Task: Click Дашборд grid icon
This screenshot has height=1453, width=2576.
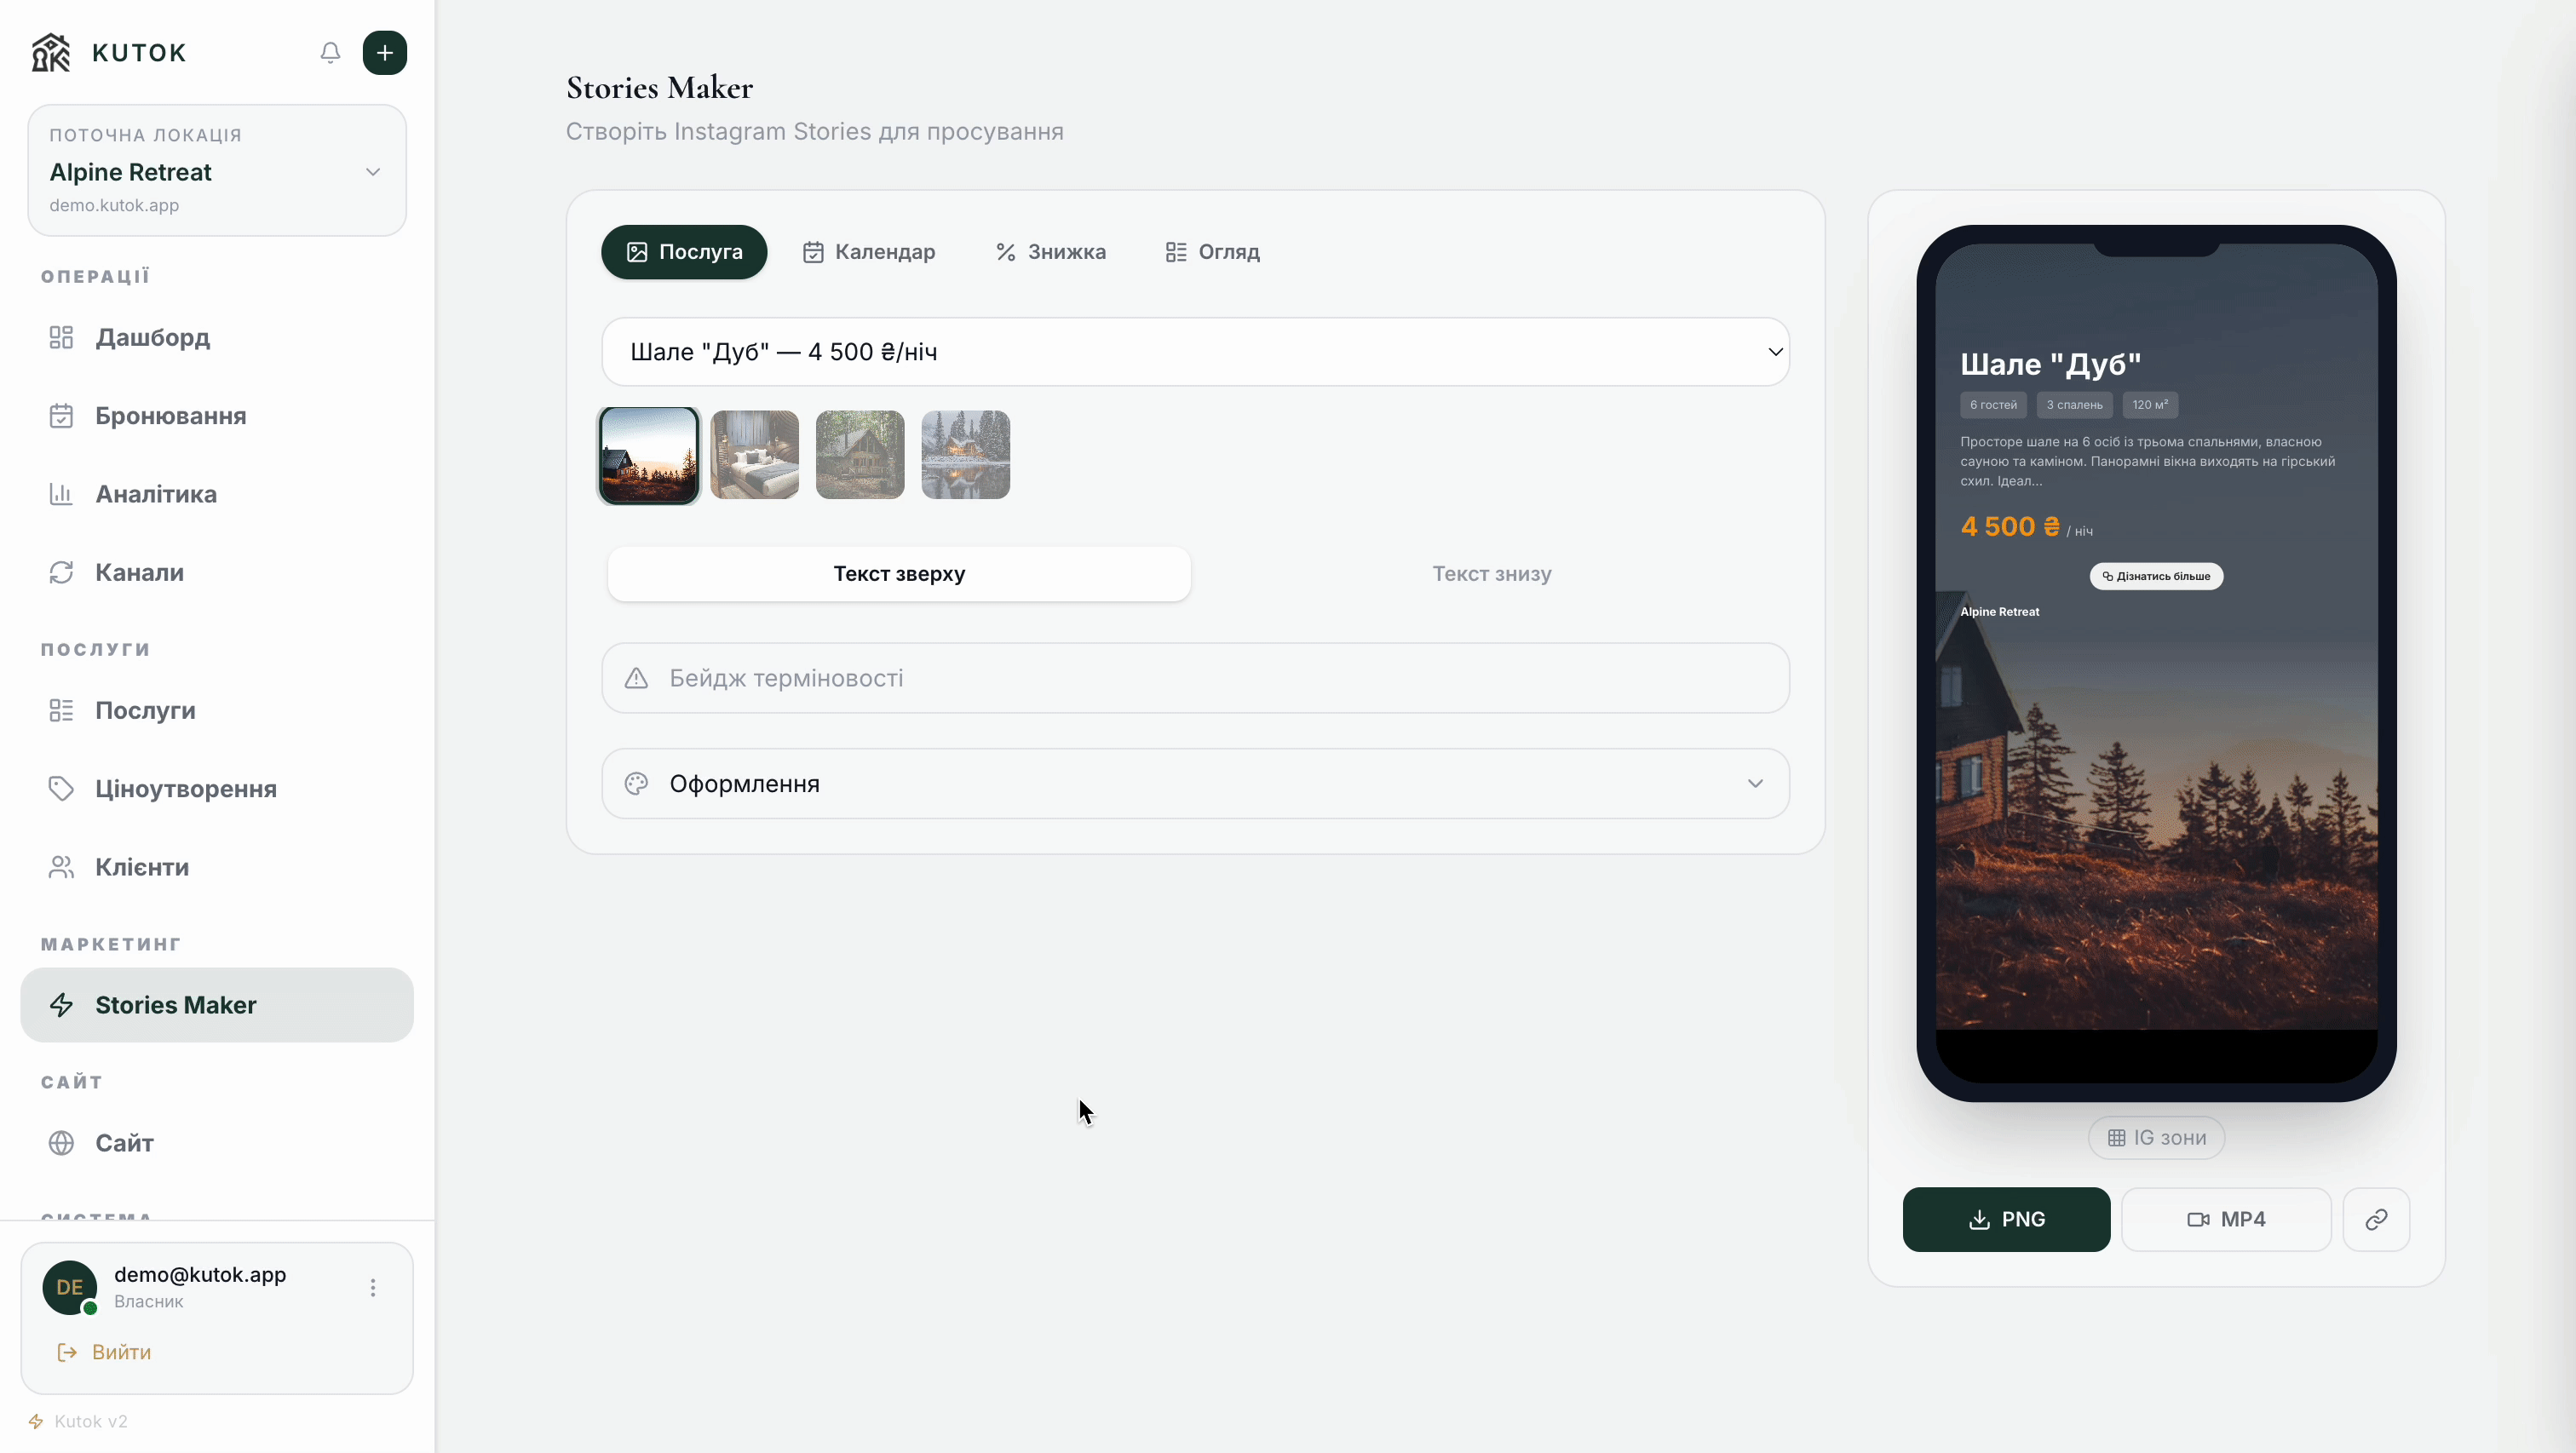Action: click(61, 337)
